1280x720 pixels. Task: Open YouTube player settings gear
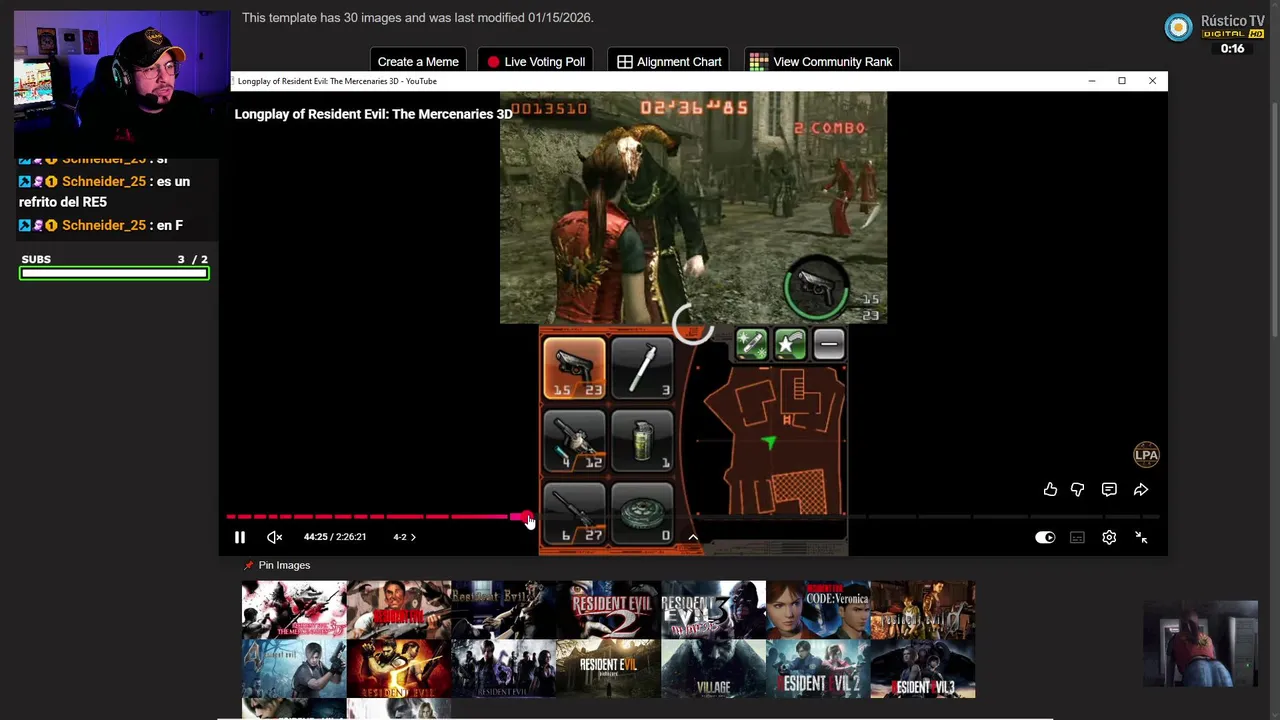[1109, 537]
